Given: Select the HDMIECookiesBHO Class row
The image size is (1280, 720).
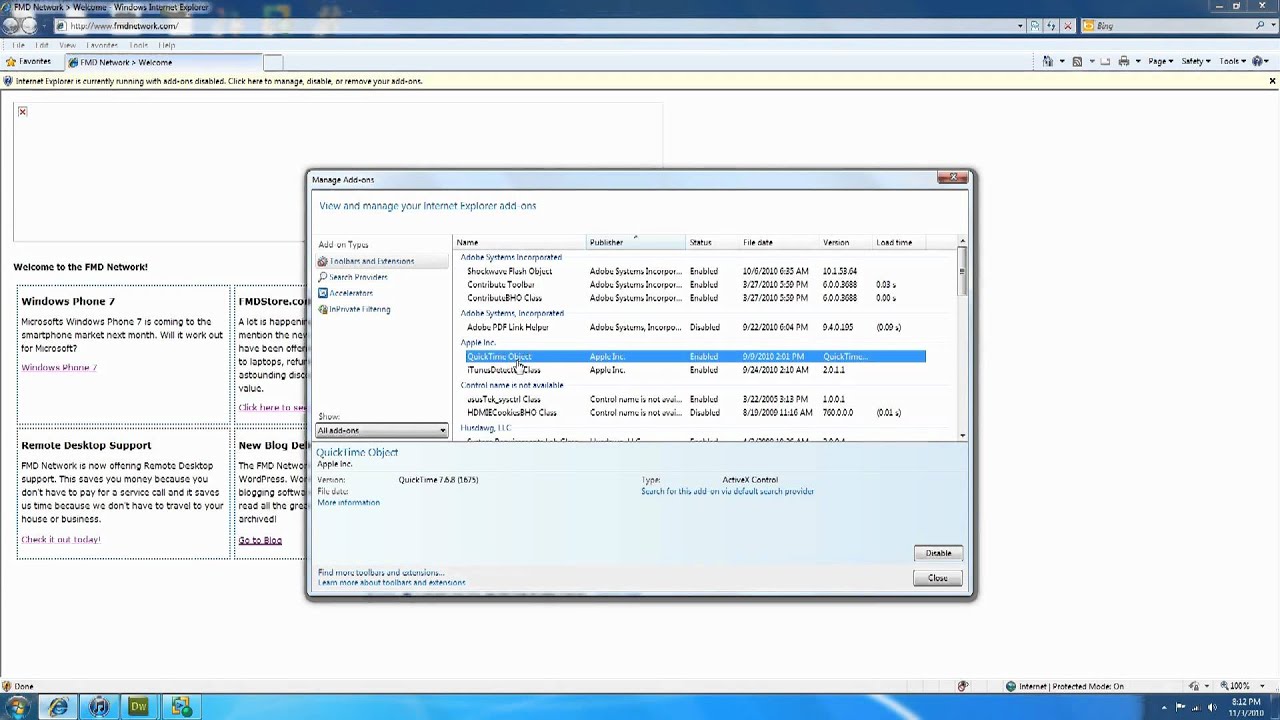Looking at the screenshot, I should point(695,412).
